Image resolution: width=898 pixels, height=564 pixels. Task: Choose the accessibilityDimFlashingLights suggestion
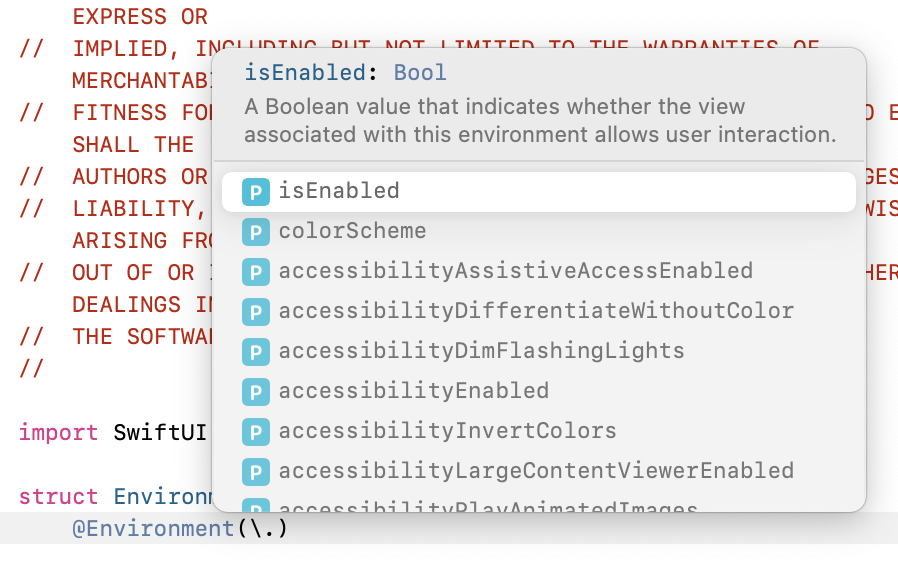[538, 352]
